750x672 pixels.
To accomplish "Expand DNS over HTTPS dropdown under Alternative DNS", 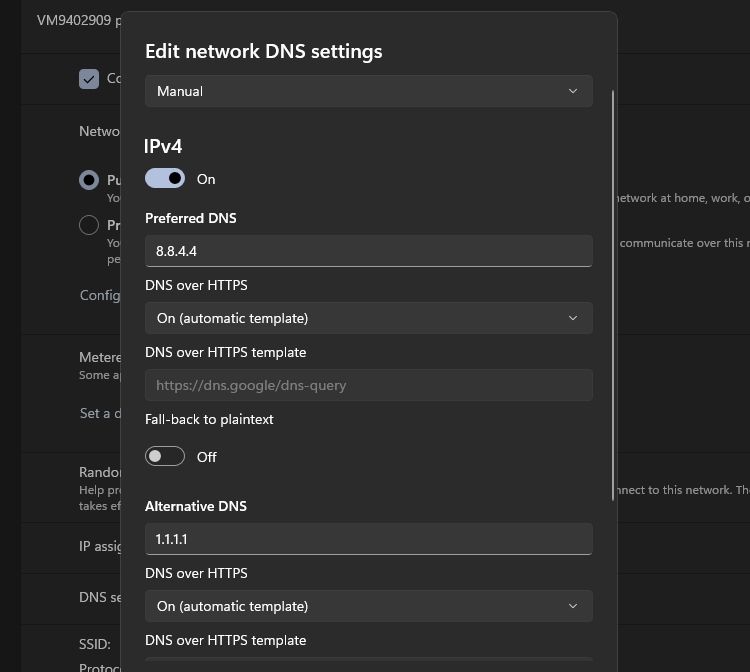I will [x=367, y=606].
